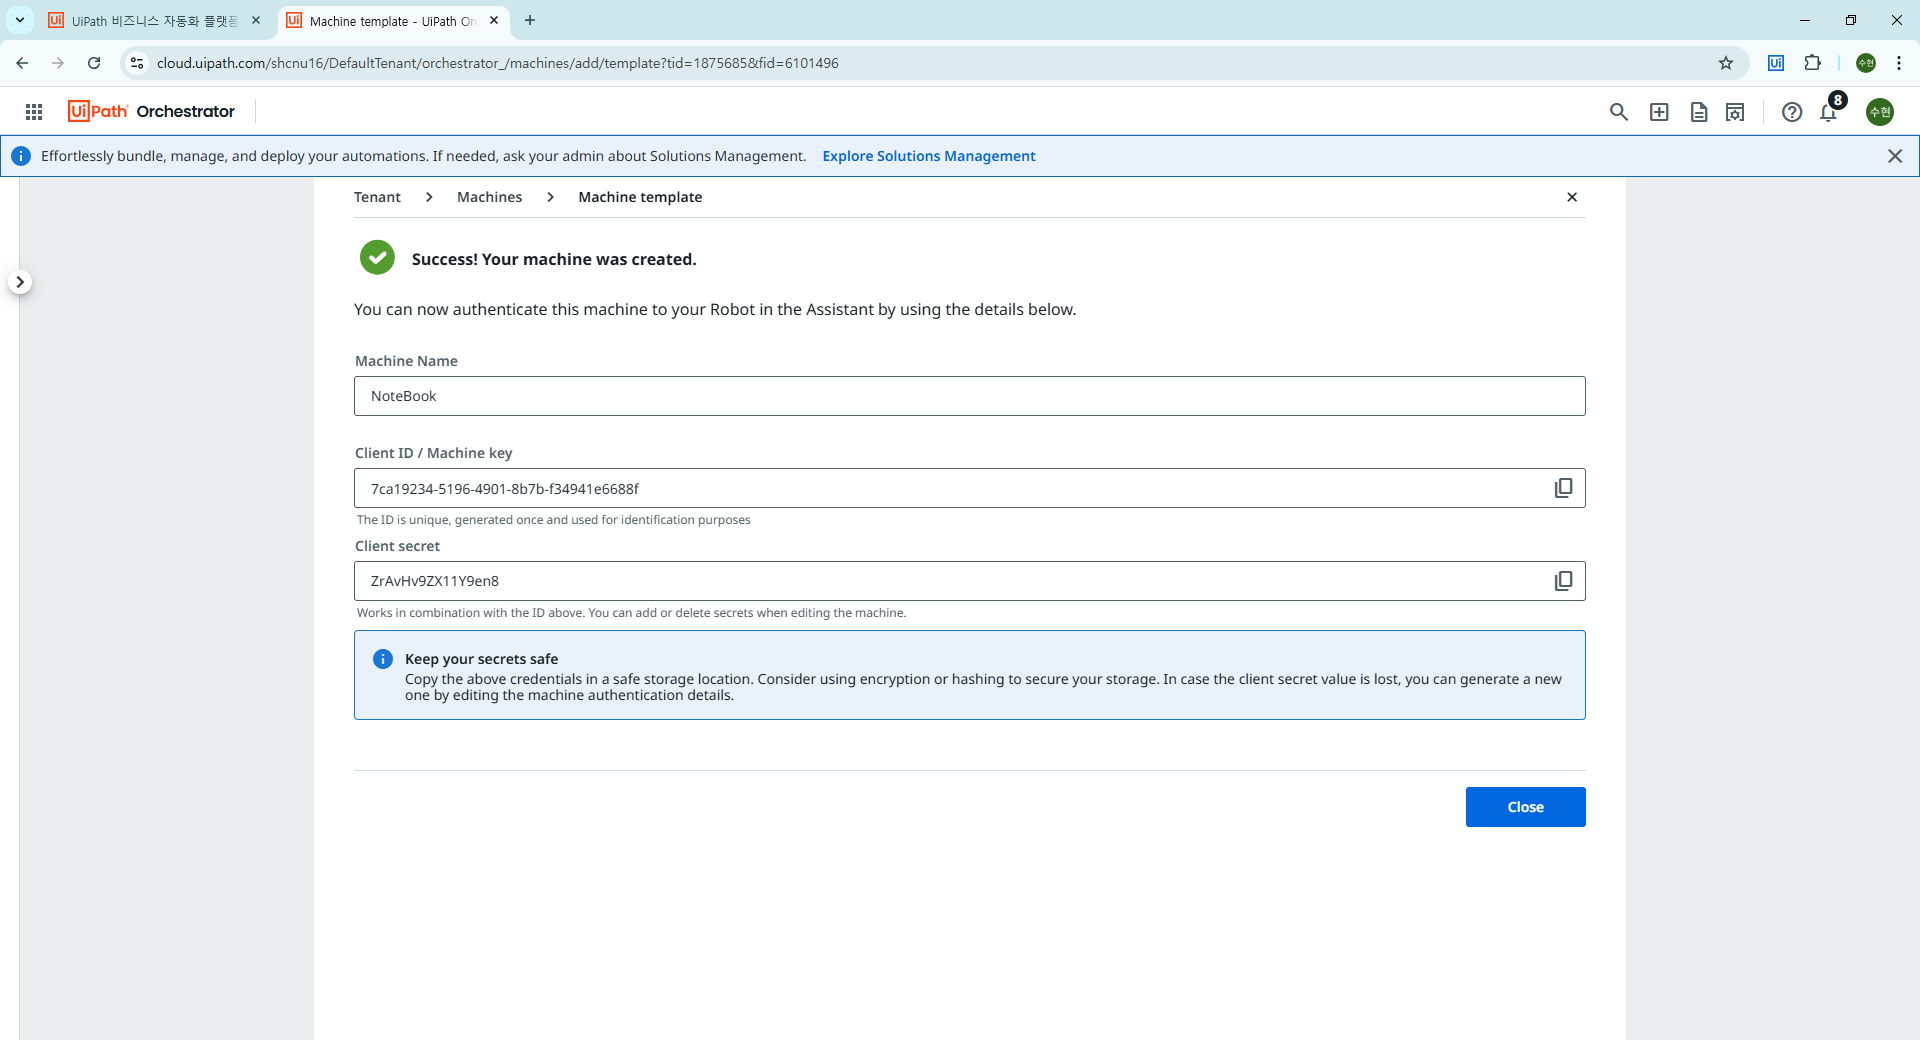Image resolution: width=1920 pixels, height=1040 pixels.
Task: Click the Machine Name field NoteBook
Action: (969, 396)
